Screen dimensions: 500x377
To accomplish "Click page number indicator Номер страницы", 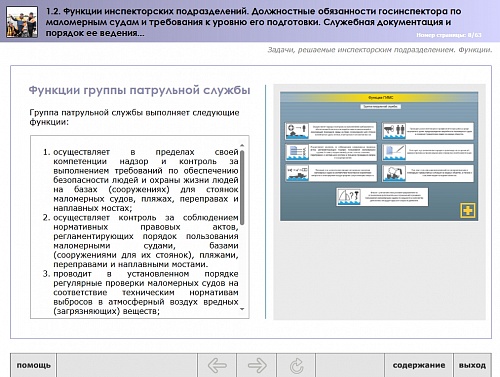I will pyautogui.click(x=449, y=35).
